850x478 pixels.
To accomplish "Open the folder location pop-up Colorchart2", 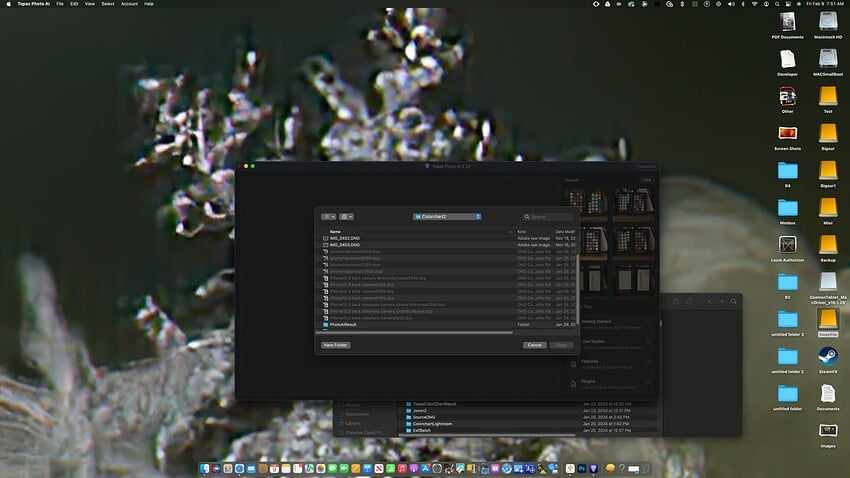I will (x=447, y=217).
